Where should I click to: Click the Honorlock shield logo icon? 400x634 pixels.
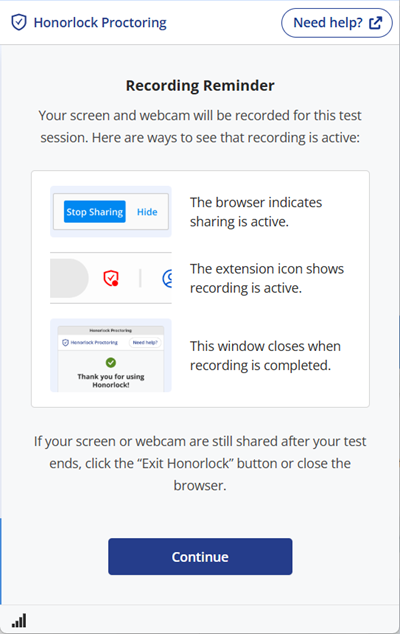[x=19, y=23]
